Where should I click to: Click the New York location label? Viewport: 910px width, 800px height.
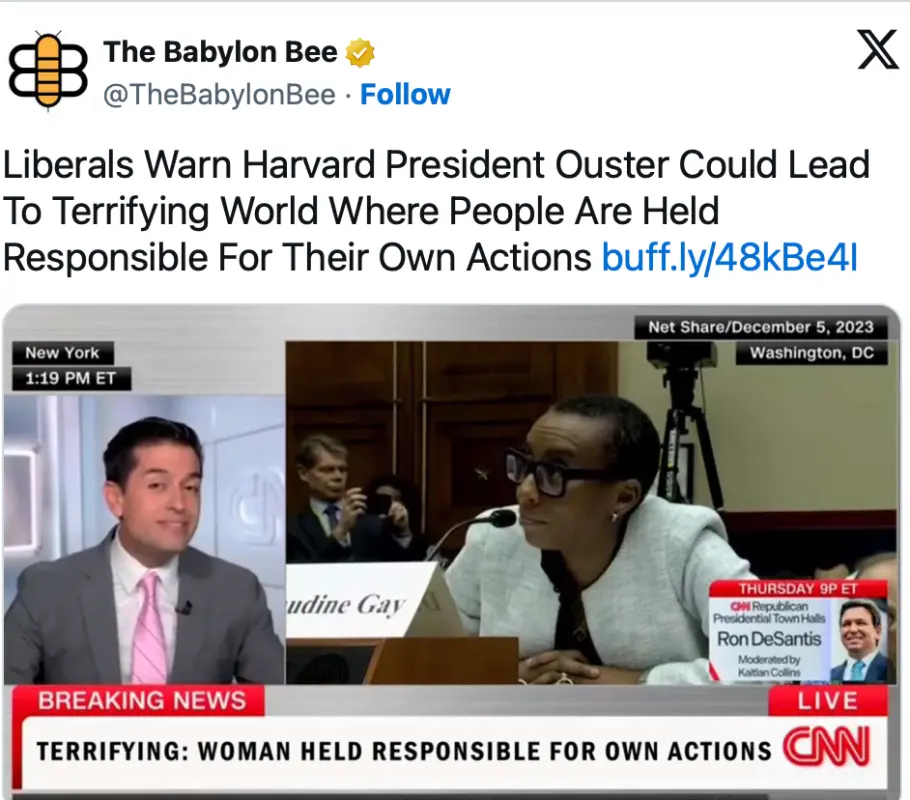point(63,353)
